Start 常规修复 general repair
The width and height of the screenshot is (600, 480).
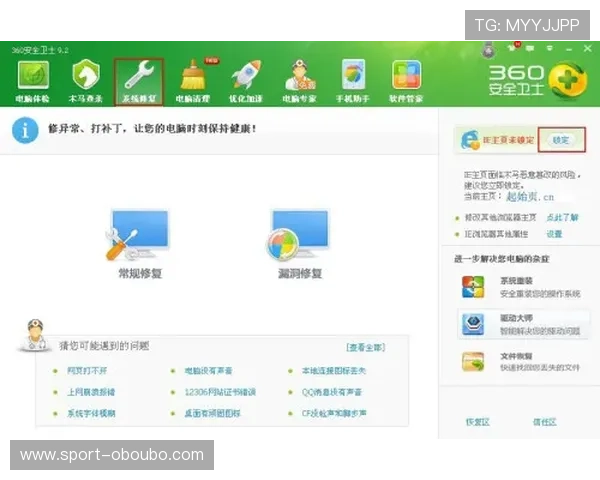point(140,244)
